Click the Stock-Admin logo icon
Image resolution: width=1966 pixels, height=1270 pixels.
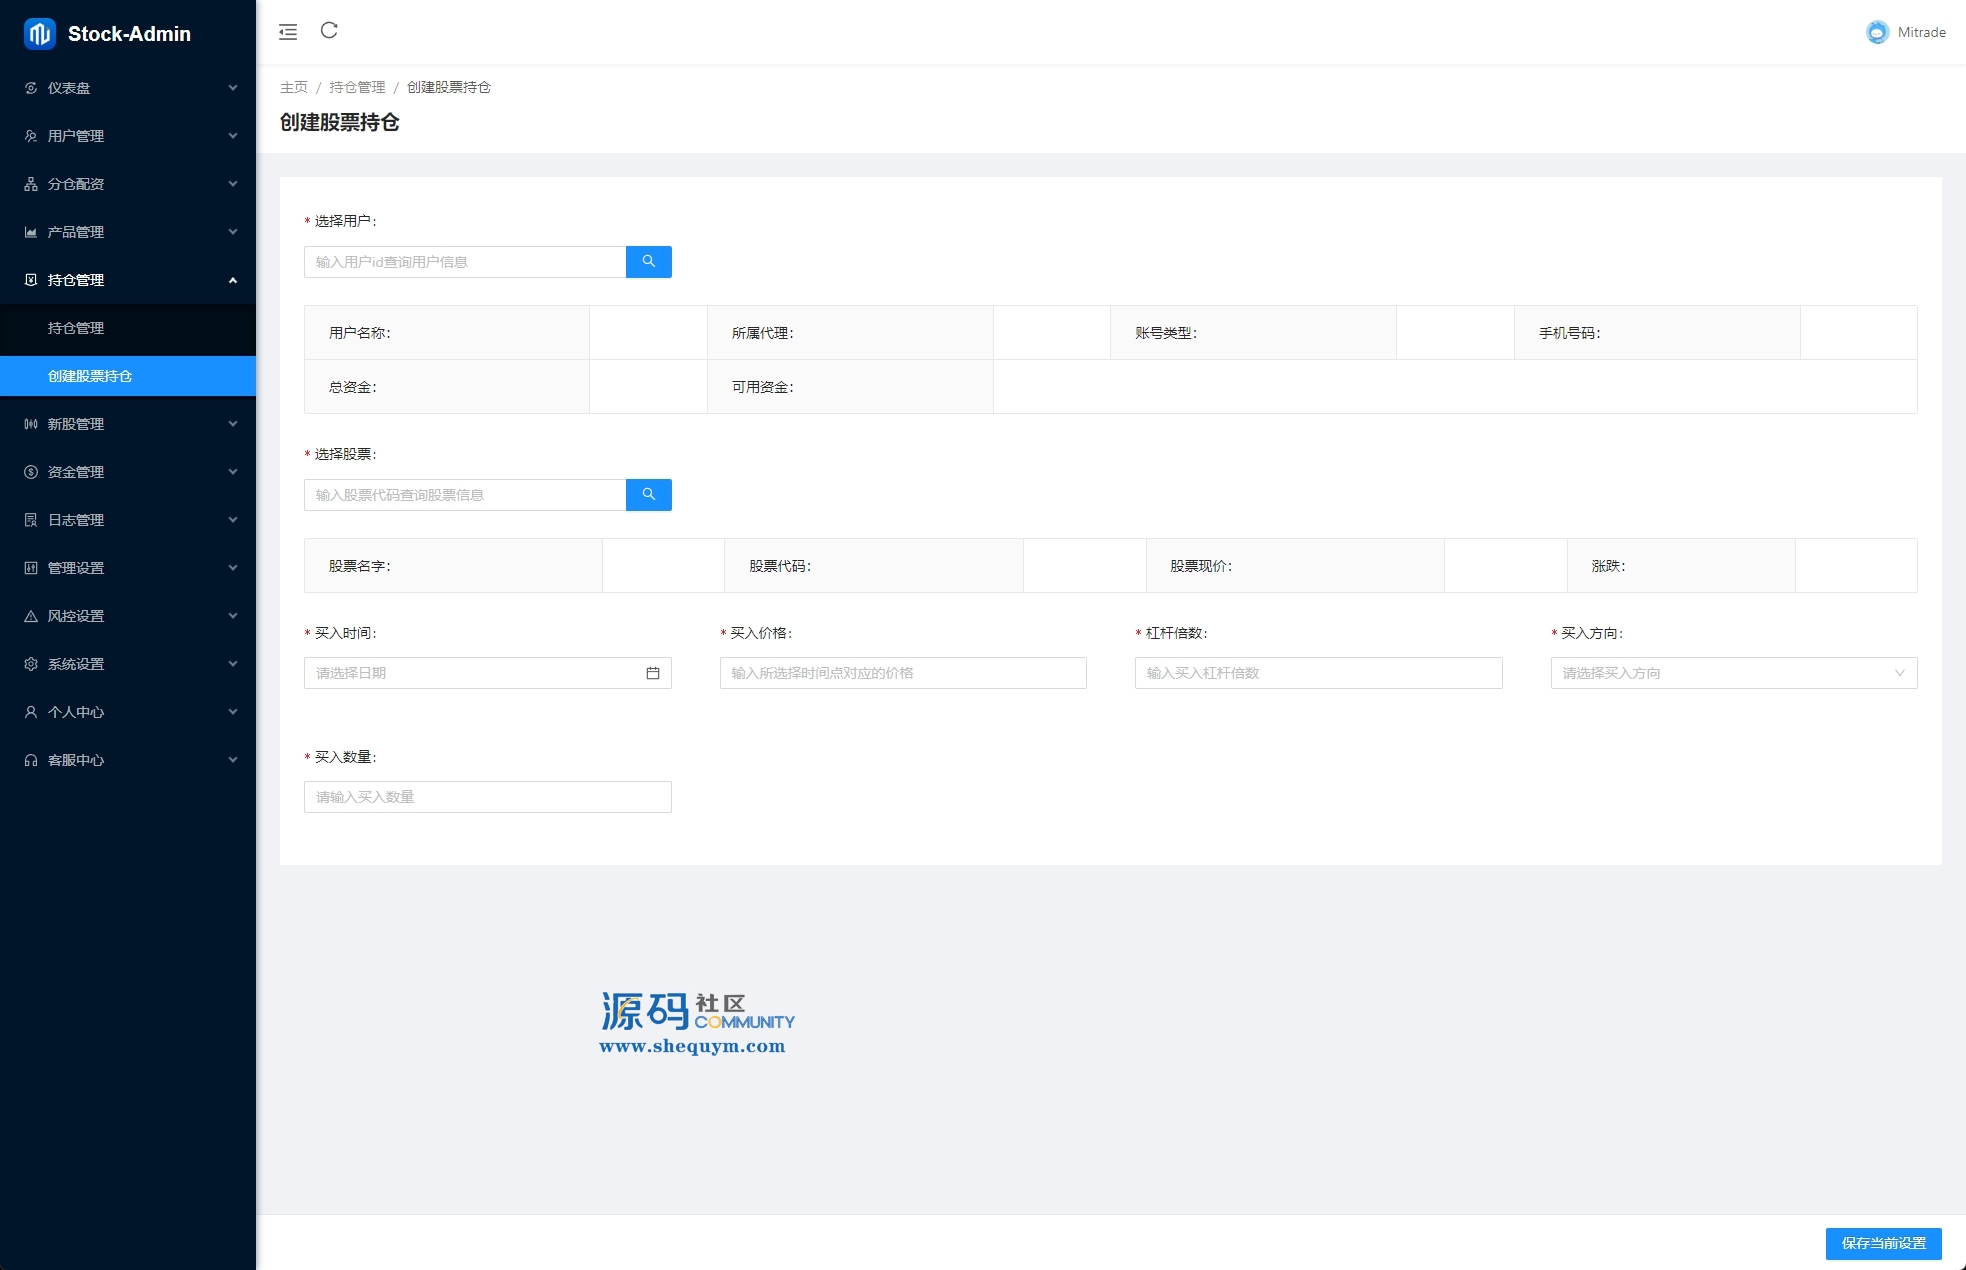point(39,34)
